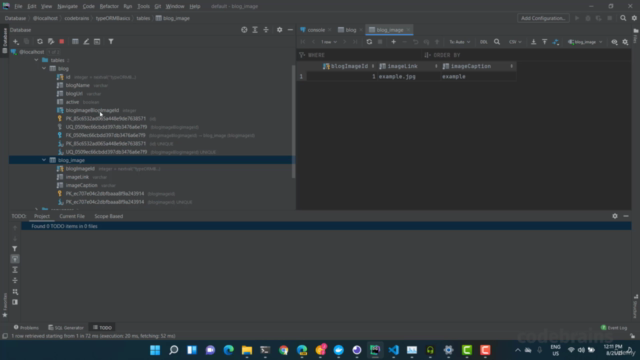This screenshot has width=640, height=360.
Task: Open the Problems tool window
Action: [x=26, y=327]
